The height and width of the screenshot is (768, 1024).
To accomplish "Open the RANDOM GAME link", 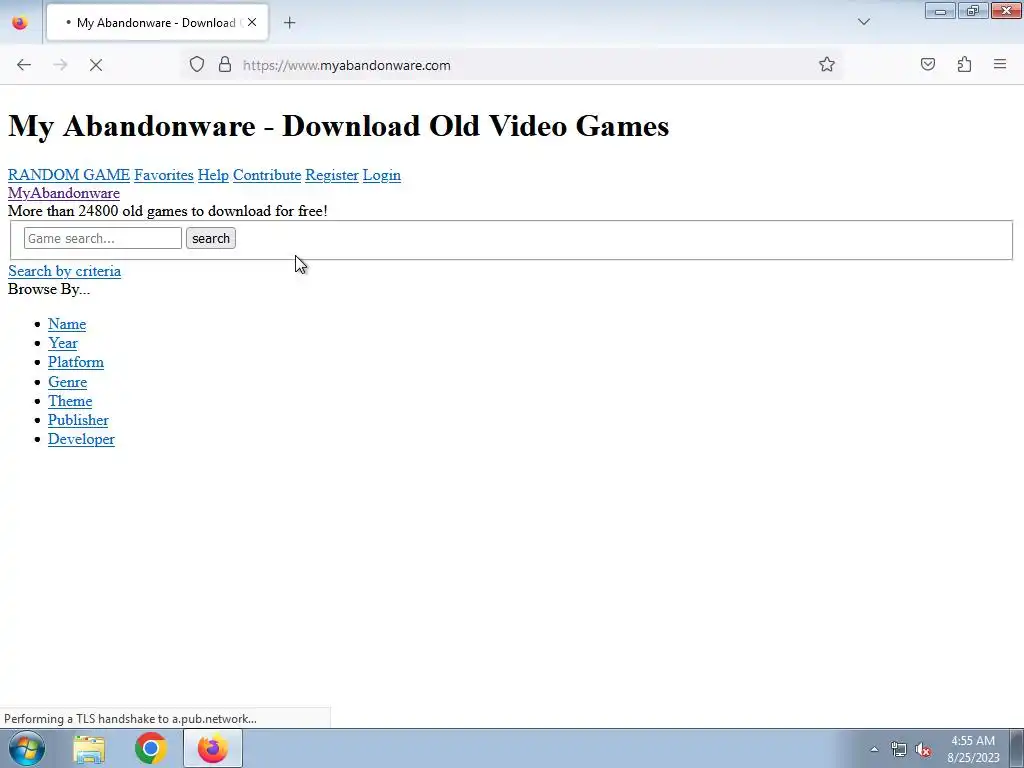I will [x=69, y=175].
